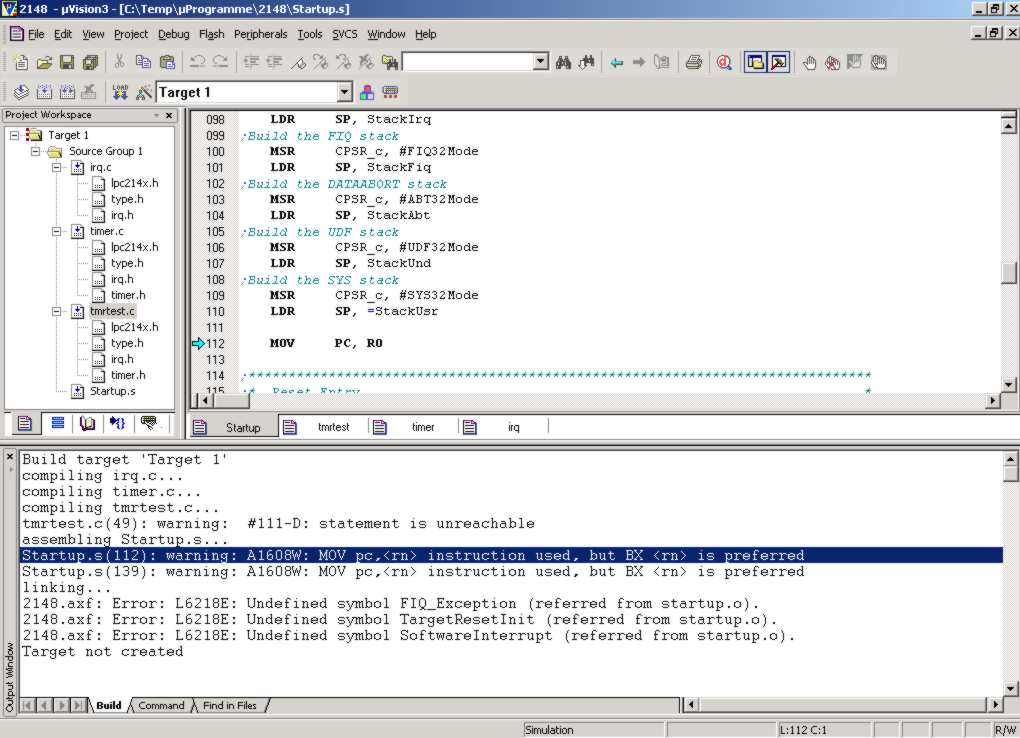This screenshot has width=1020, height=738.
Task: Open the Target 1 dropdown list
Action: pos(345,92)
